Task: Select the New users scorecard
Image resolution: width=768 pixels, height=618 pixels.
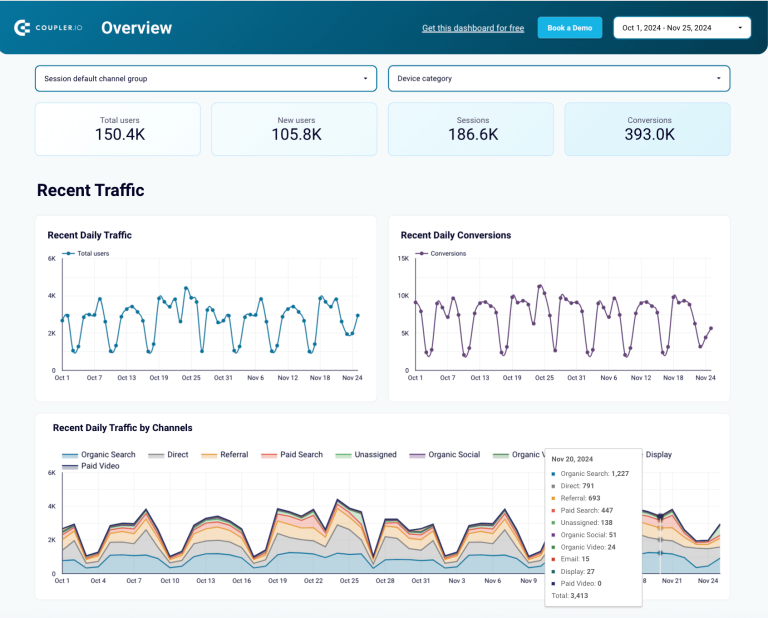Action: 296,129
